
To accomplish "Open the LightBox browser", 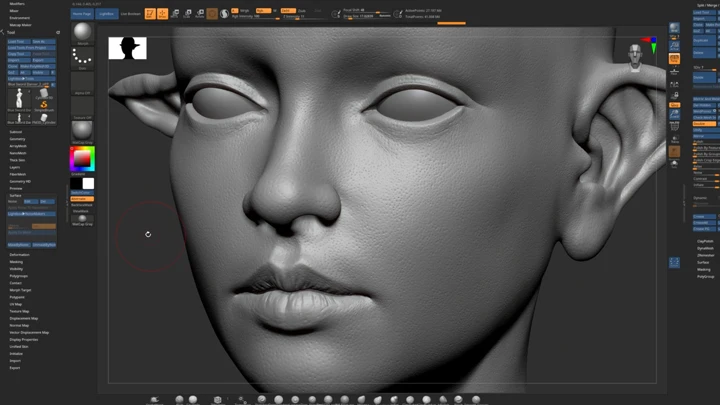I will pyautogui.click(x=106, y=14).
